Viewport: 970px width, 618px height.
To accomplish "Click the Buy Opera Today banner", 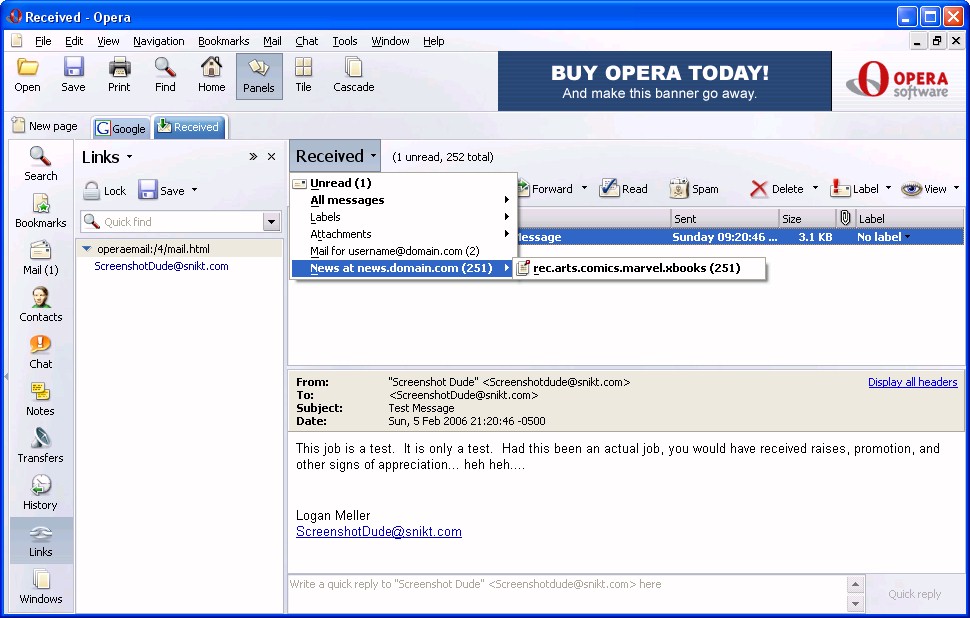I will (664, 81).
